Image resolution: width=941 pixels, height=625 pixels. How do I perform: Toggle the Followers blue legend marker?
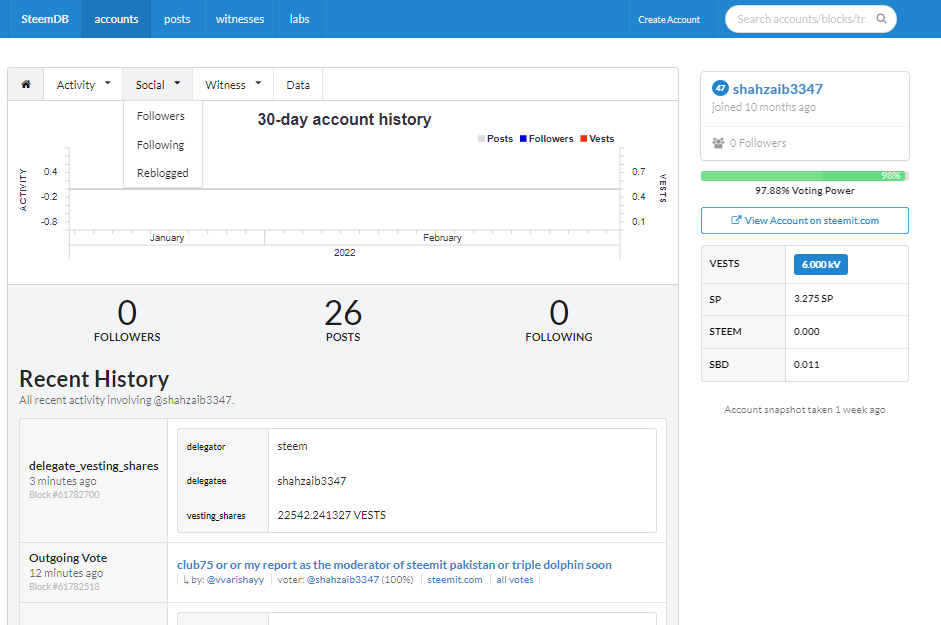[x=523, y=139]
